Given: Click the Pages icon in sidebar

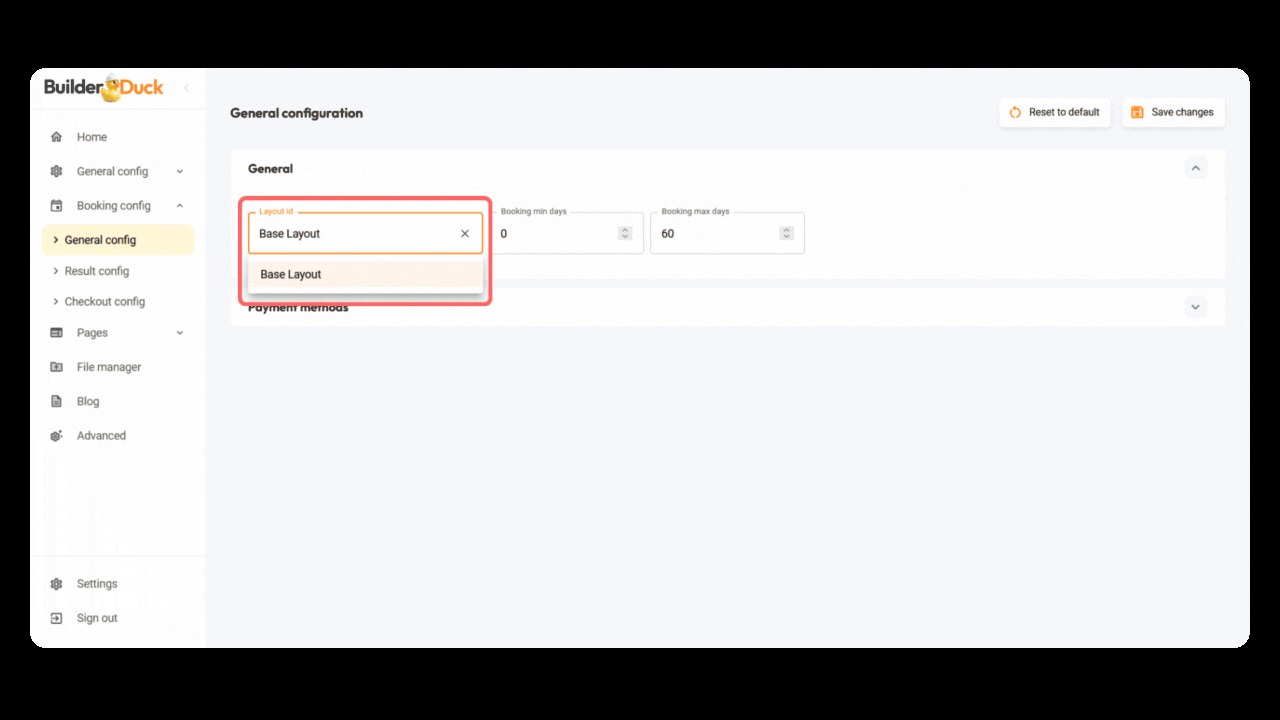Looking at the screenshot, I should coord(57,333).
